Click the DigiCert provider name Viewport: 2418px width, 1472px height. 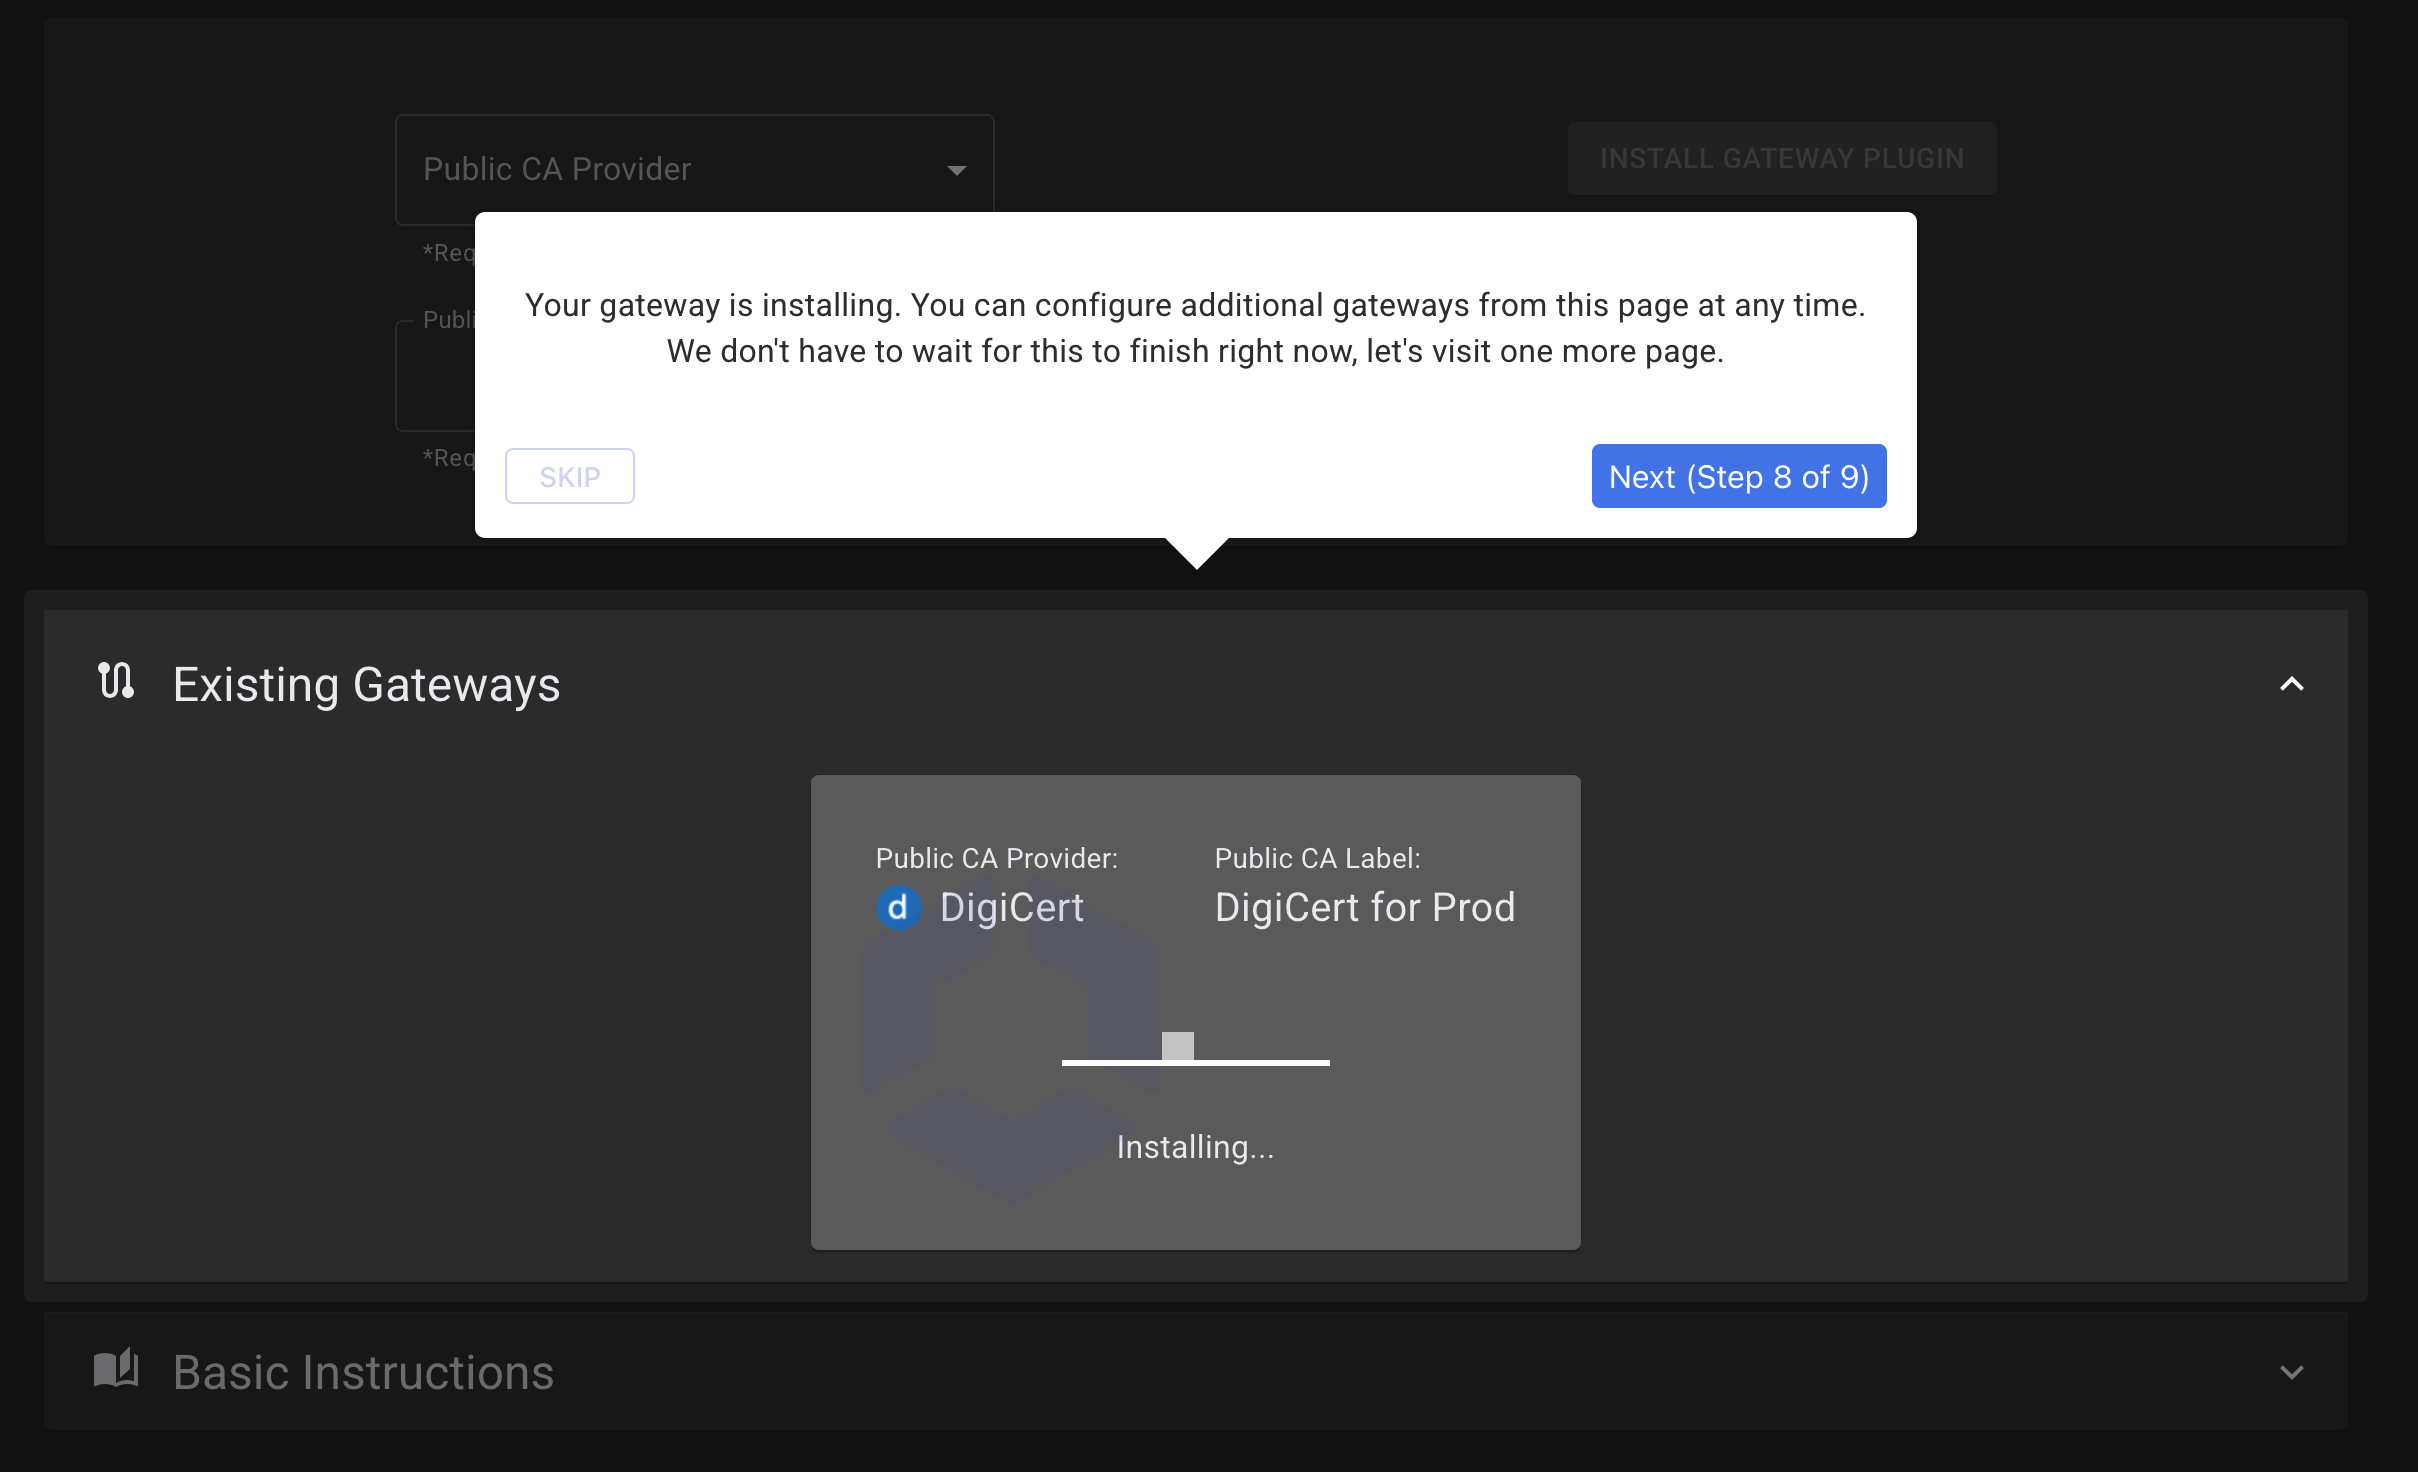(1011, 908)
